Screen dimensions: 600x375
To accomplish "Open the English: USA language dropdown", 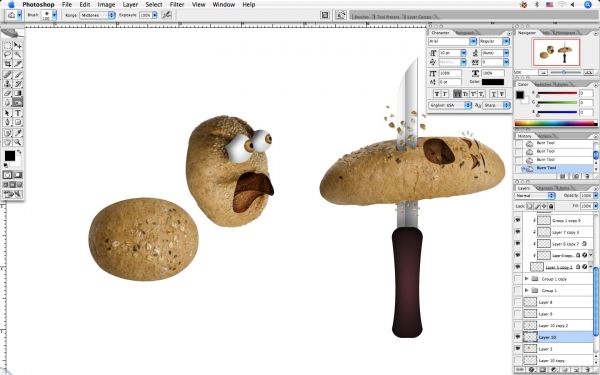I will coord(450,105).
